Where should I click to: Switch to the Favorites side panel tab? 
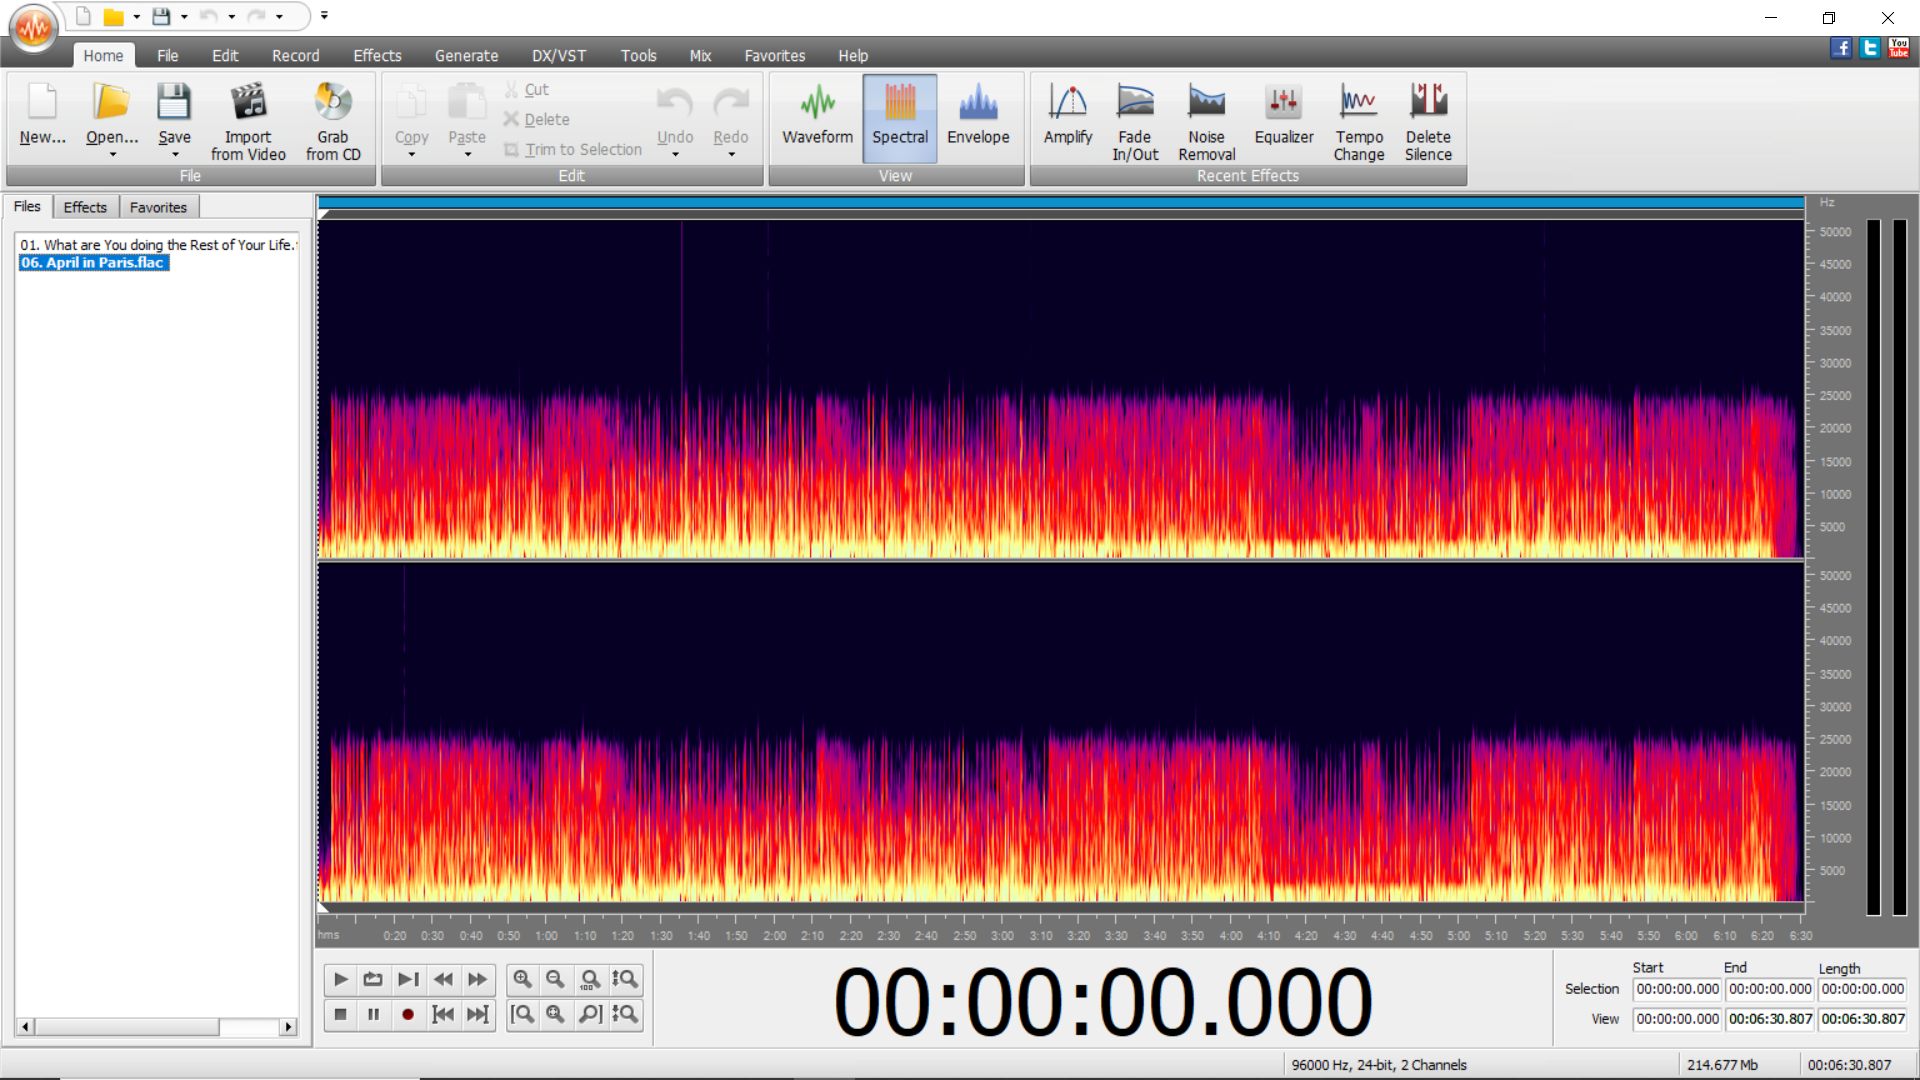pos(158,207)
